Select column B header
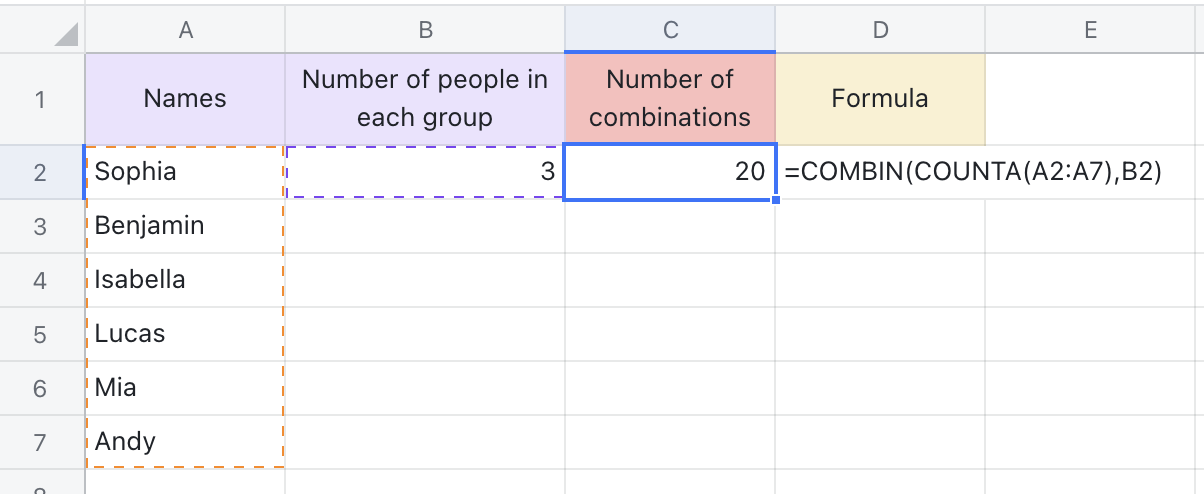The width and height of the screenshot is (1204, 494). [425, 30]
